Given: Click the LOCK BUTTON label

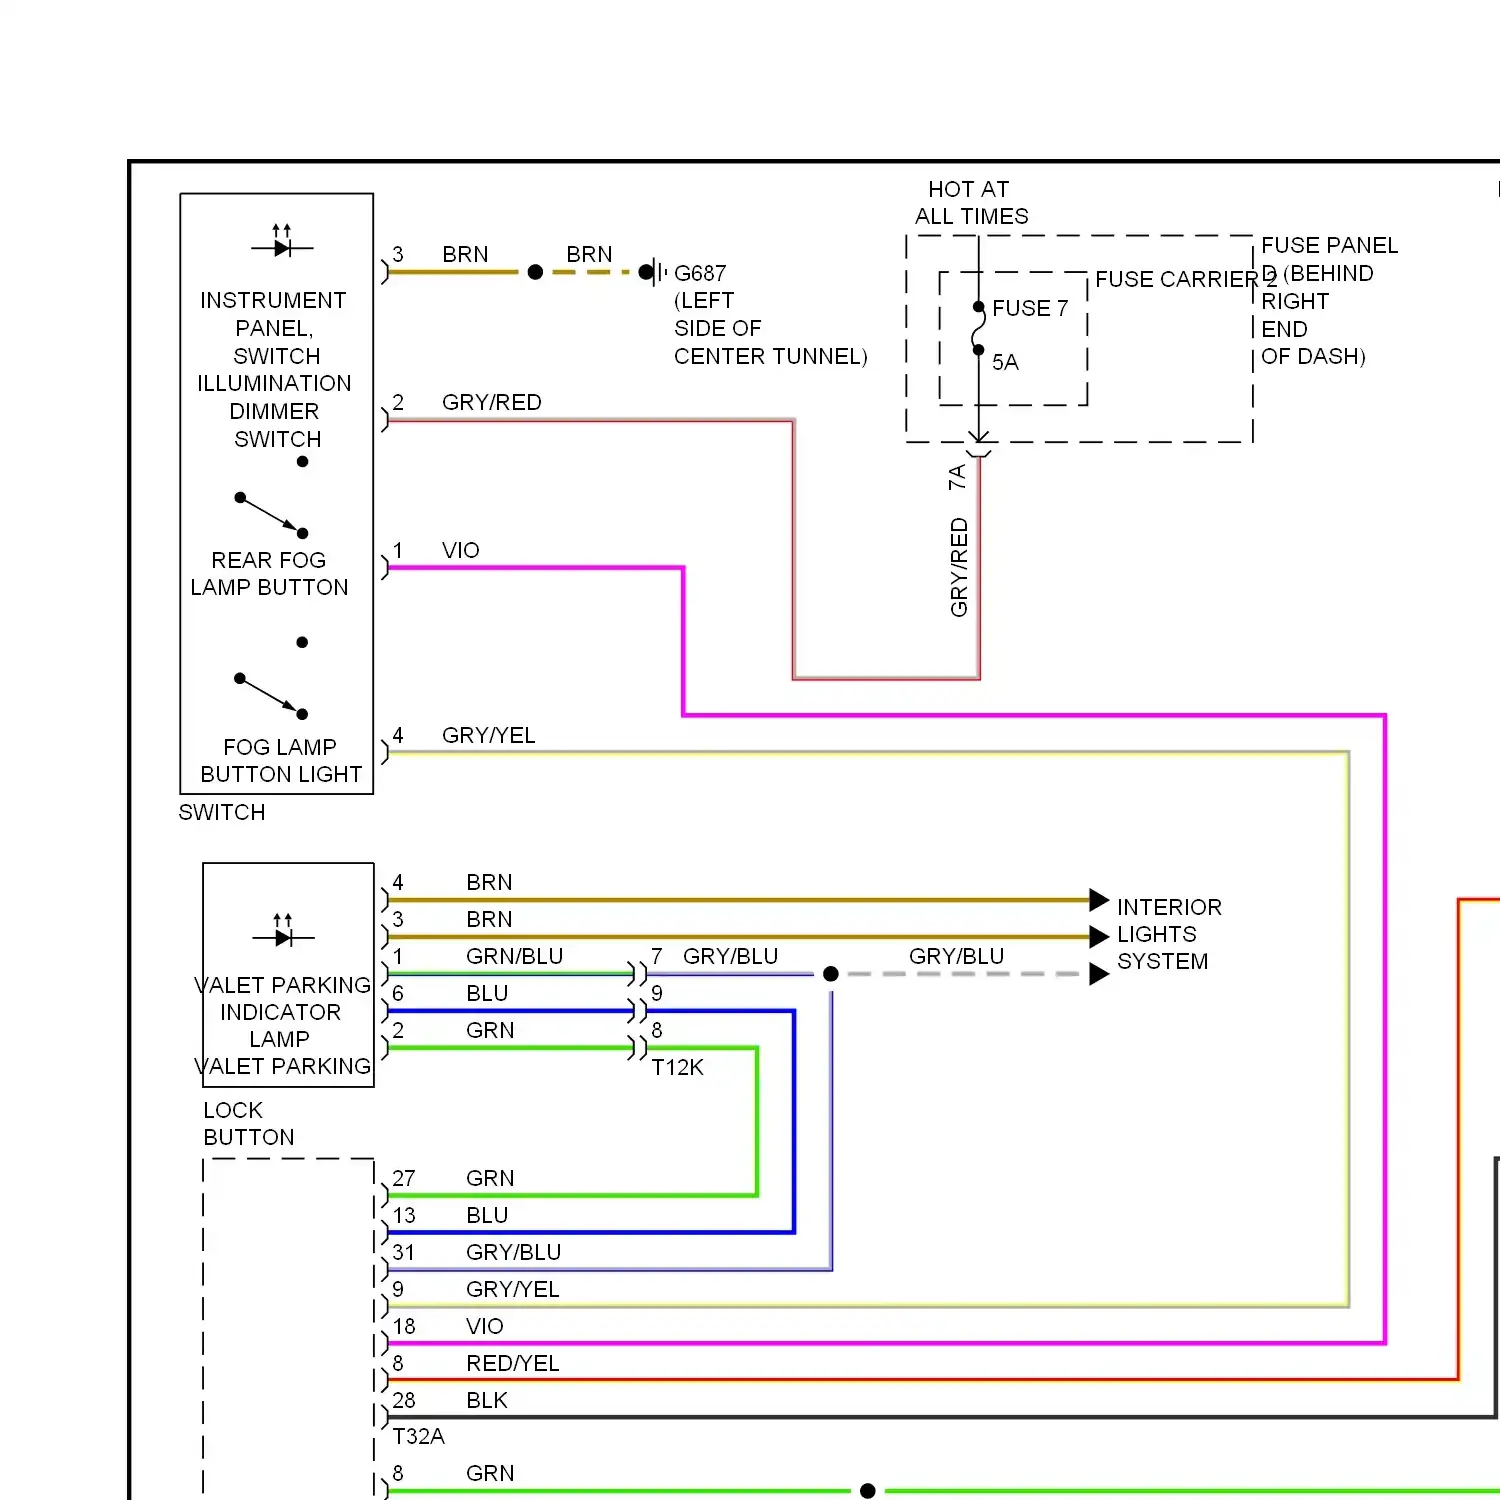Looking at the screenshot, I should [249, 1123].
